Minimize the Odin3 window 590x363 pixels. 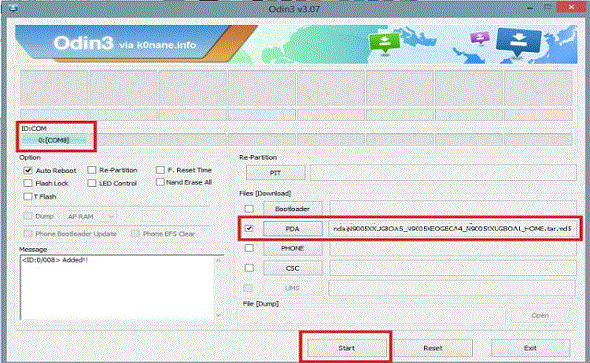pos(530,7)
